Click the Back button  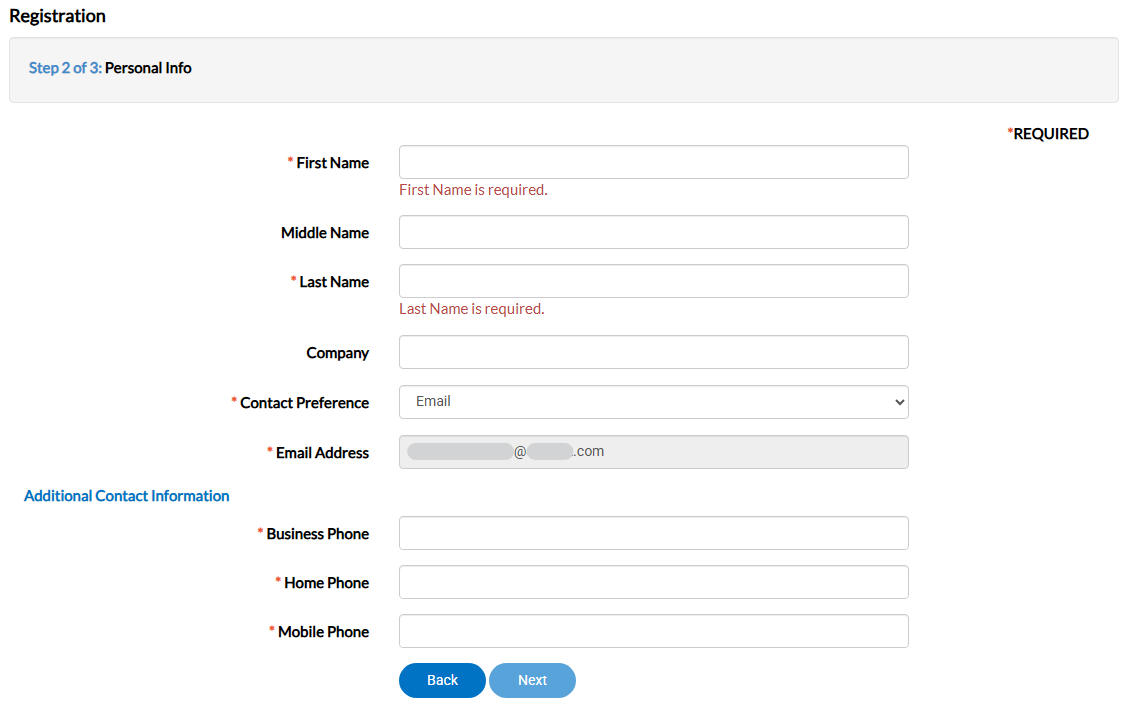(442, 680)
